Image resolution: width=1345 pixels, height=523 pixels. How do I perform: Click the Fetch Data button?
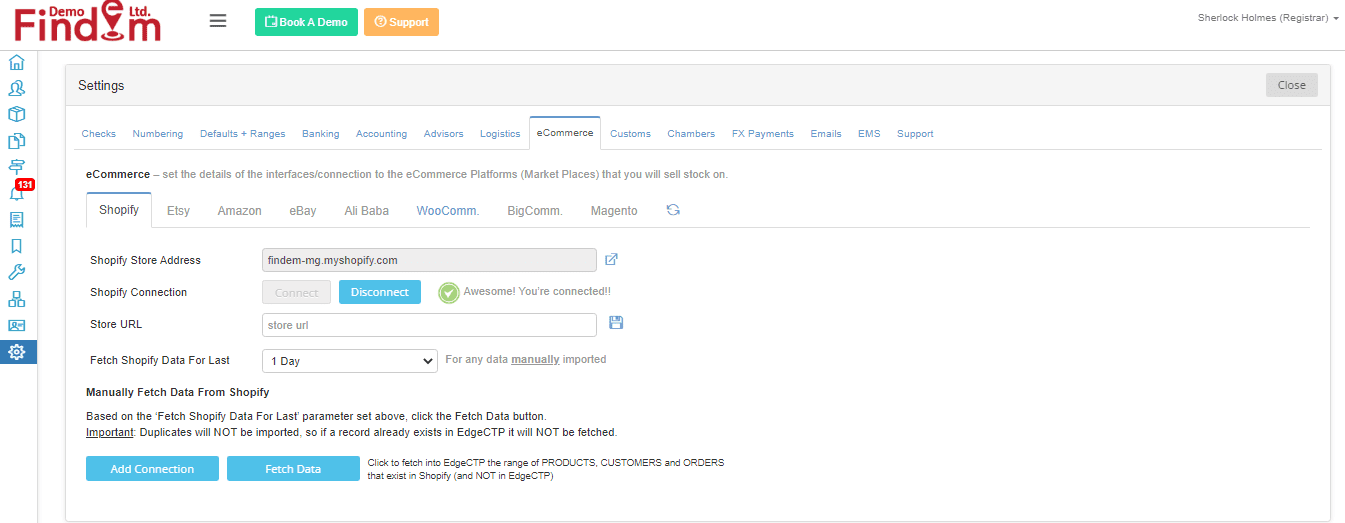click(293, 469)
